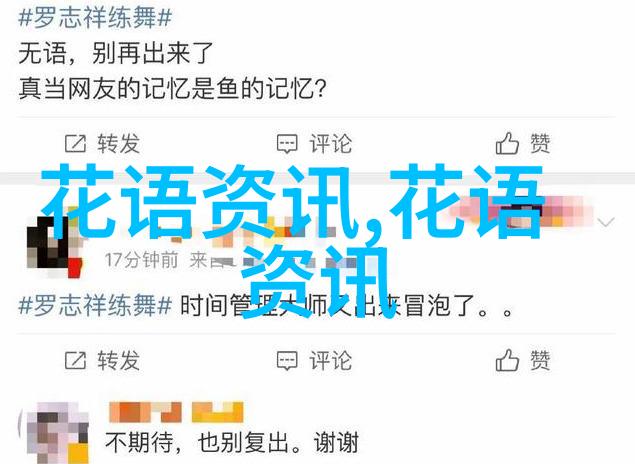The height and width of the screenshot is (464, 635).
Task: Tap the repost icon in first post
Action: pyautogui.click(x=75, y=143)
